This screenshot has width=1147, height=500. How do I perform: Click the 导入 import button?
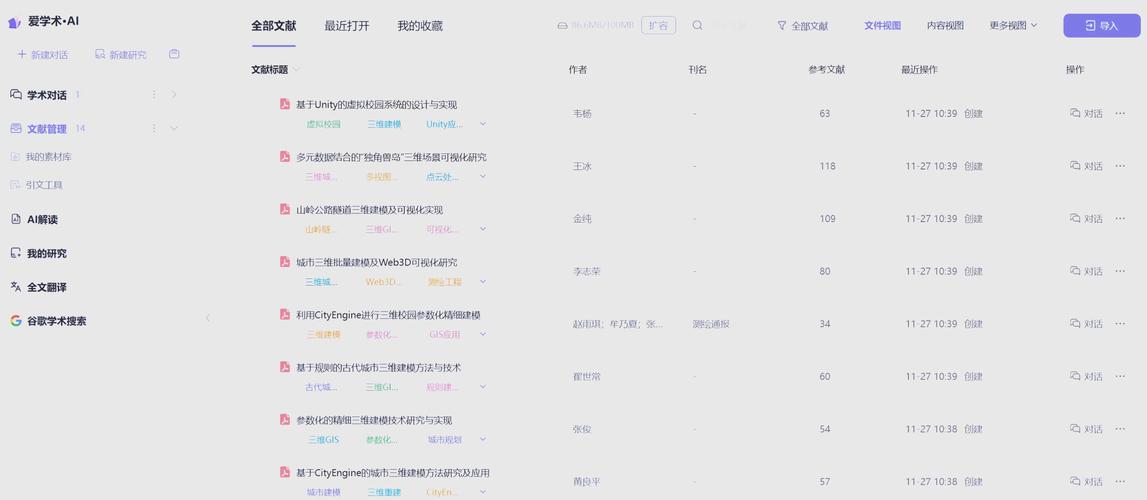click(x=1102, y=26)
